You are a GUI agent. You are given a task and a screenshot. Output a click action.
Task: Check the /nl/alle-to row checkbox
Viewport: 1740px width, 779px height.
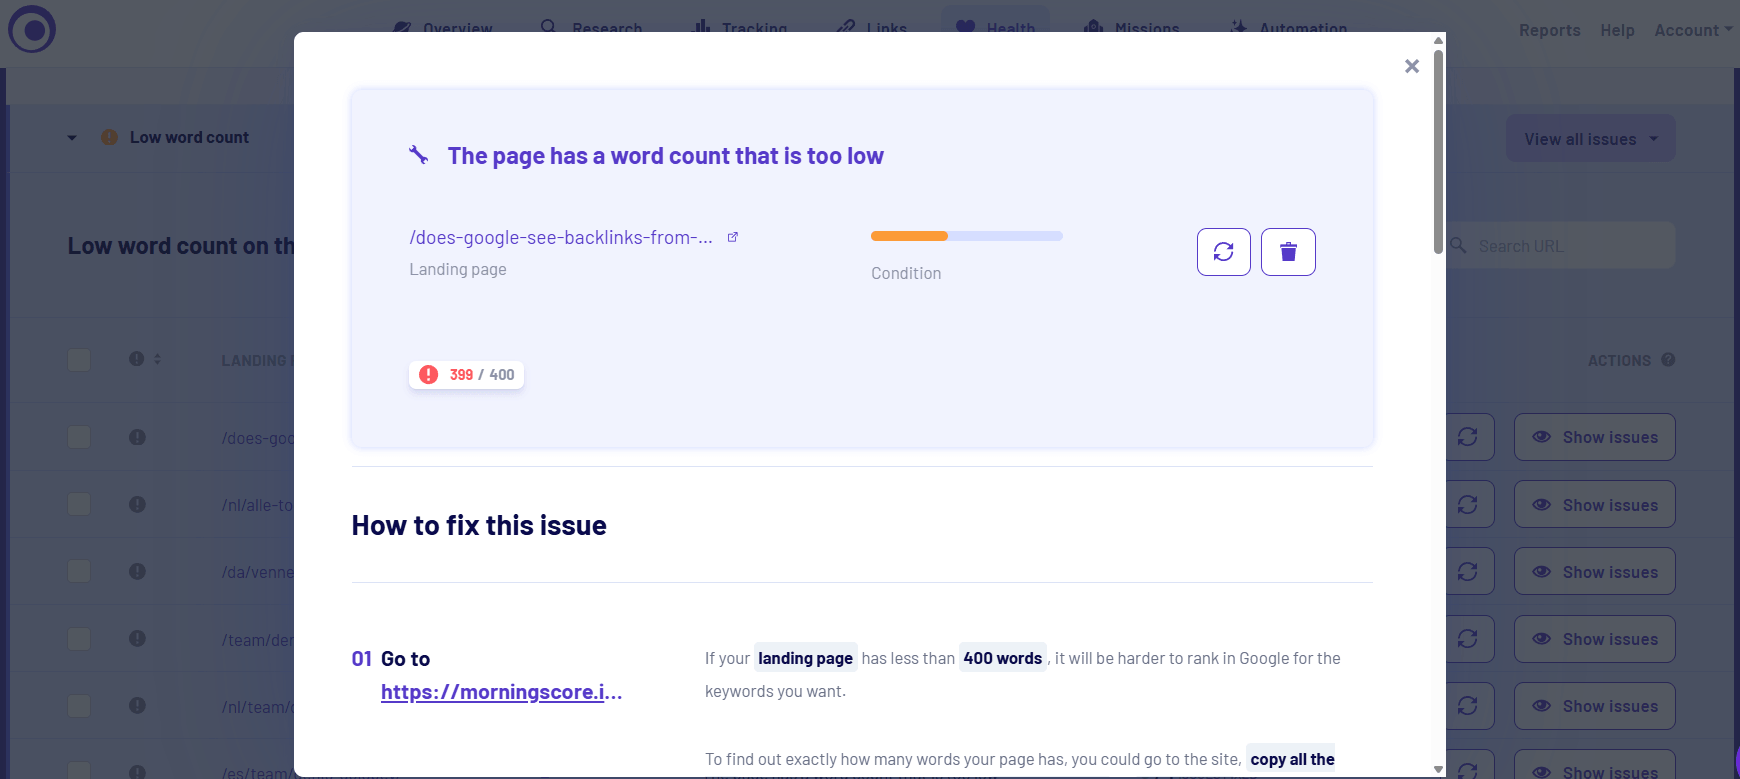pyautogui.click(x=79, y=504)
